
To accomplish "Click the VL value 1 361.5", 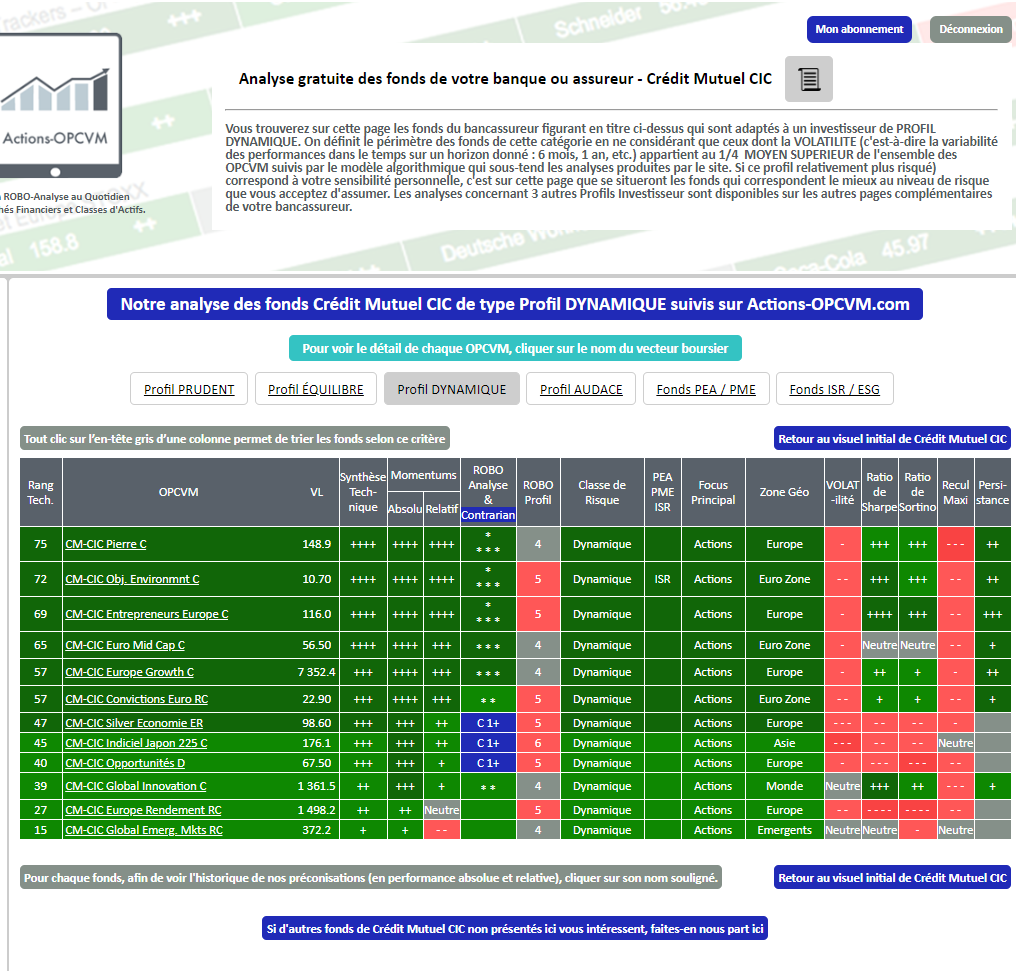I will (x=316, y=786).
